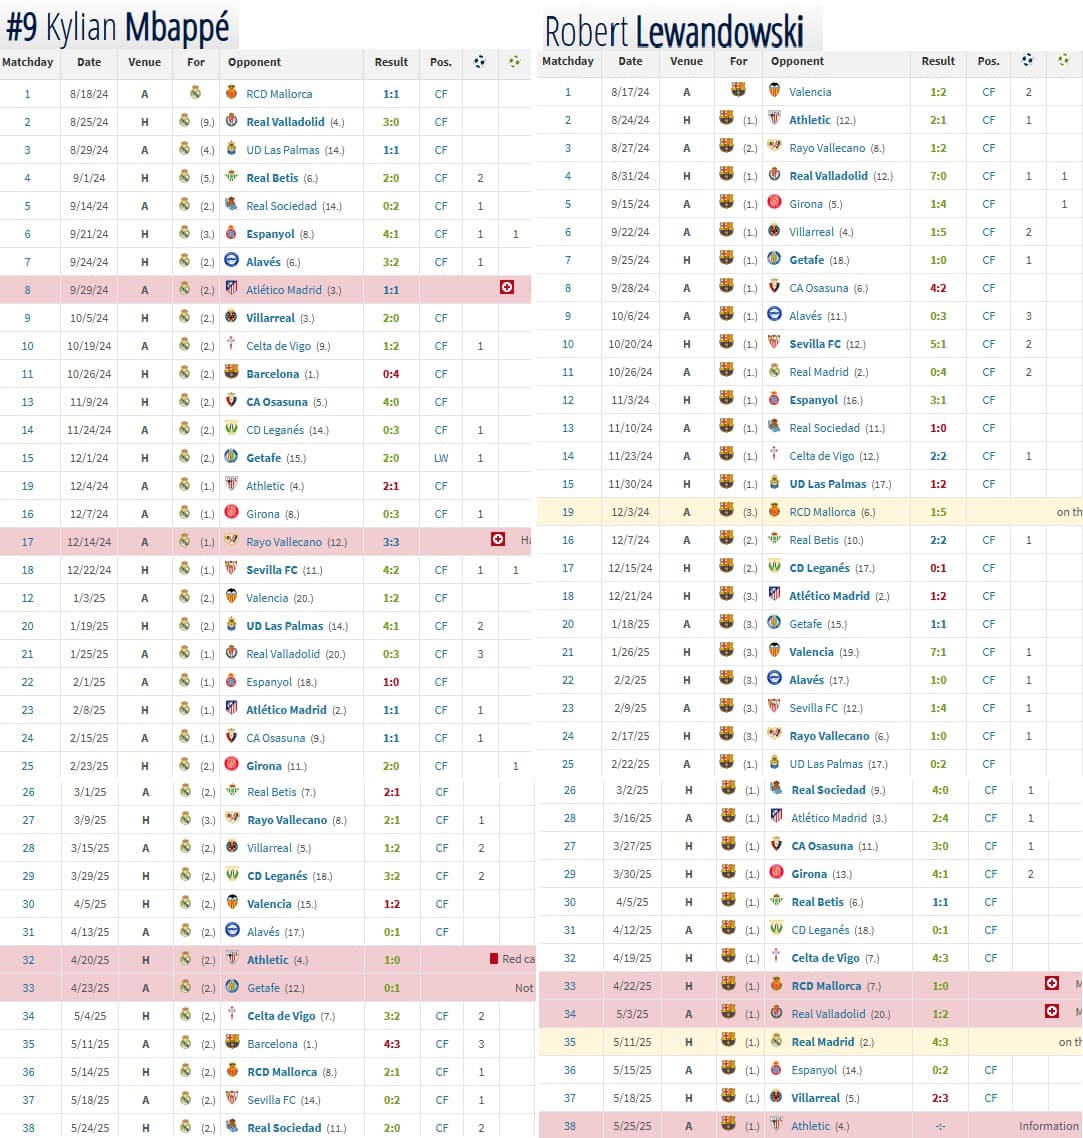Open matchday 25 link in Mbappé's Girona row
Image resolution: width=1083 pixels, height=1138 pixels.
28,766
